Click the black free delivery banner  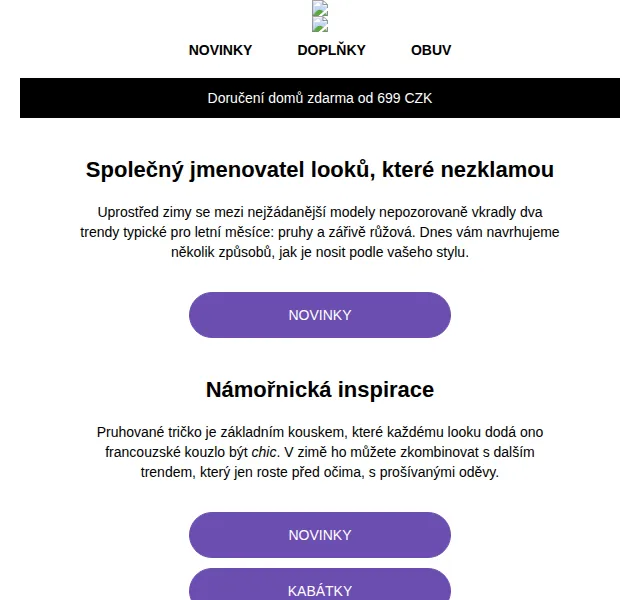tap(320, 98)
